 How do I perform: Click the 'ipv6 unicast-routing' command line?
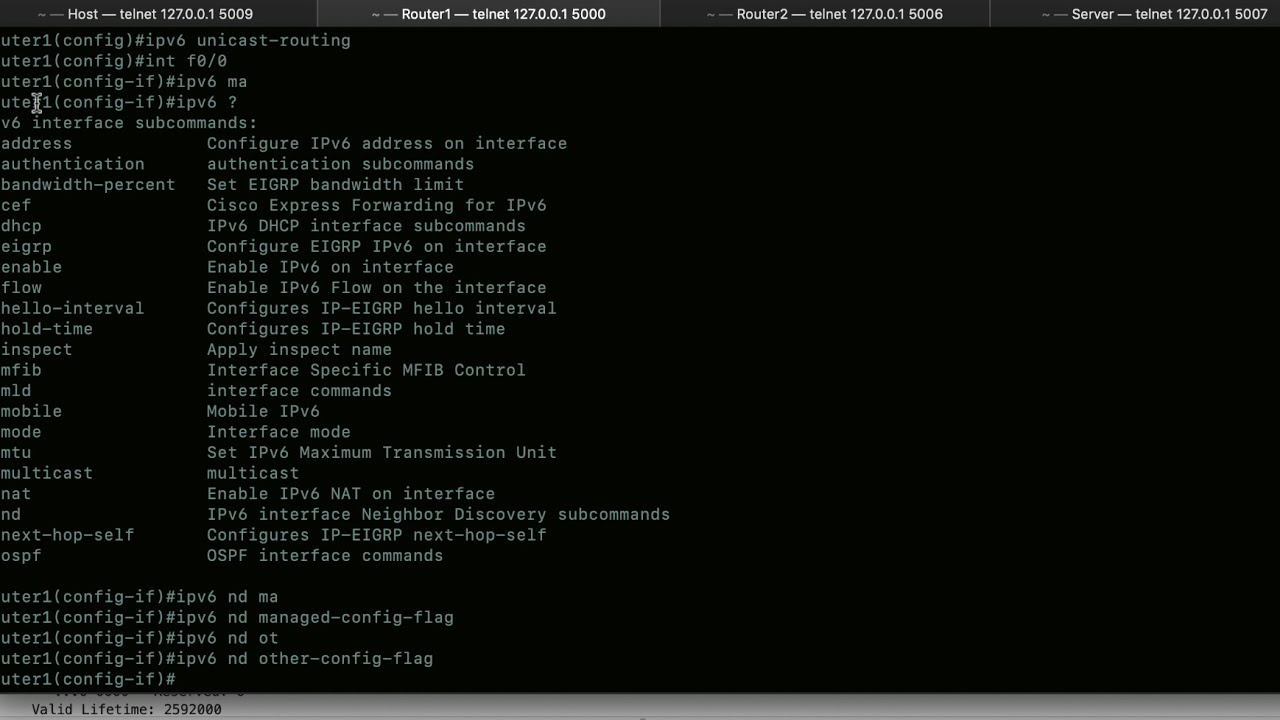(175, 41)
